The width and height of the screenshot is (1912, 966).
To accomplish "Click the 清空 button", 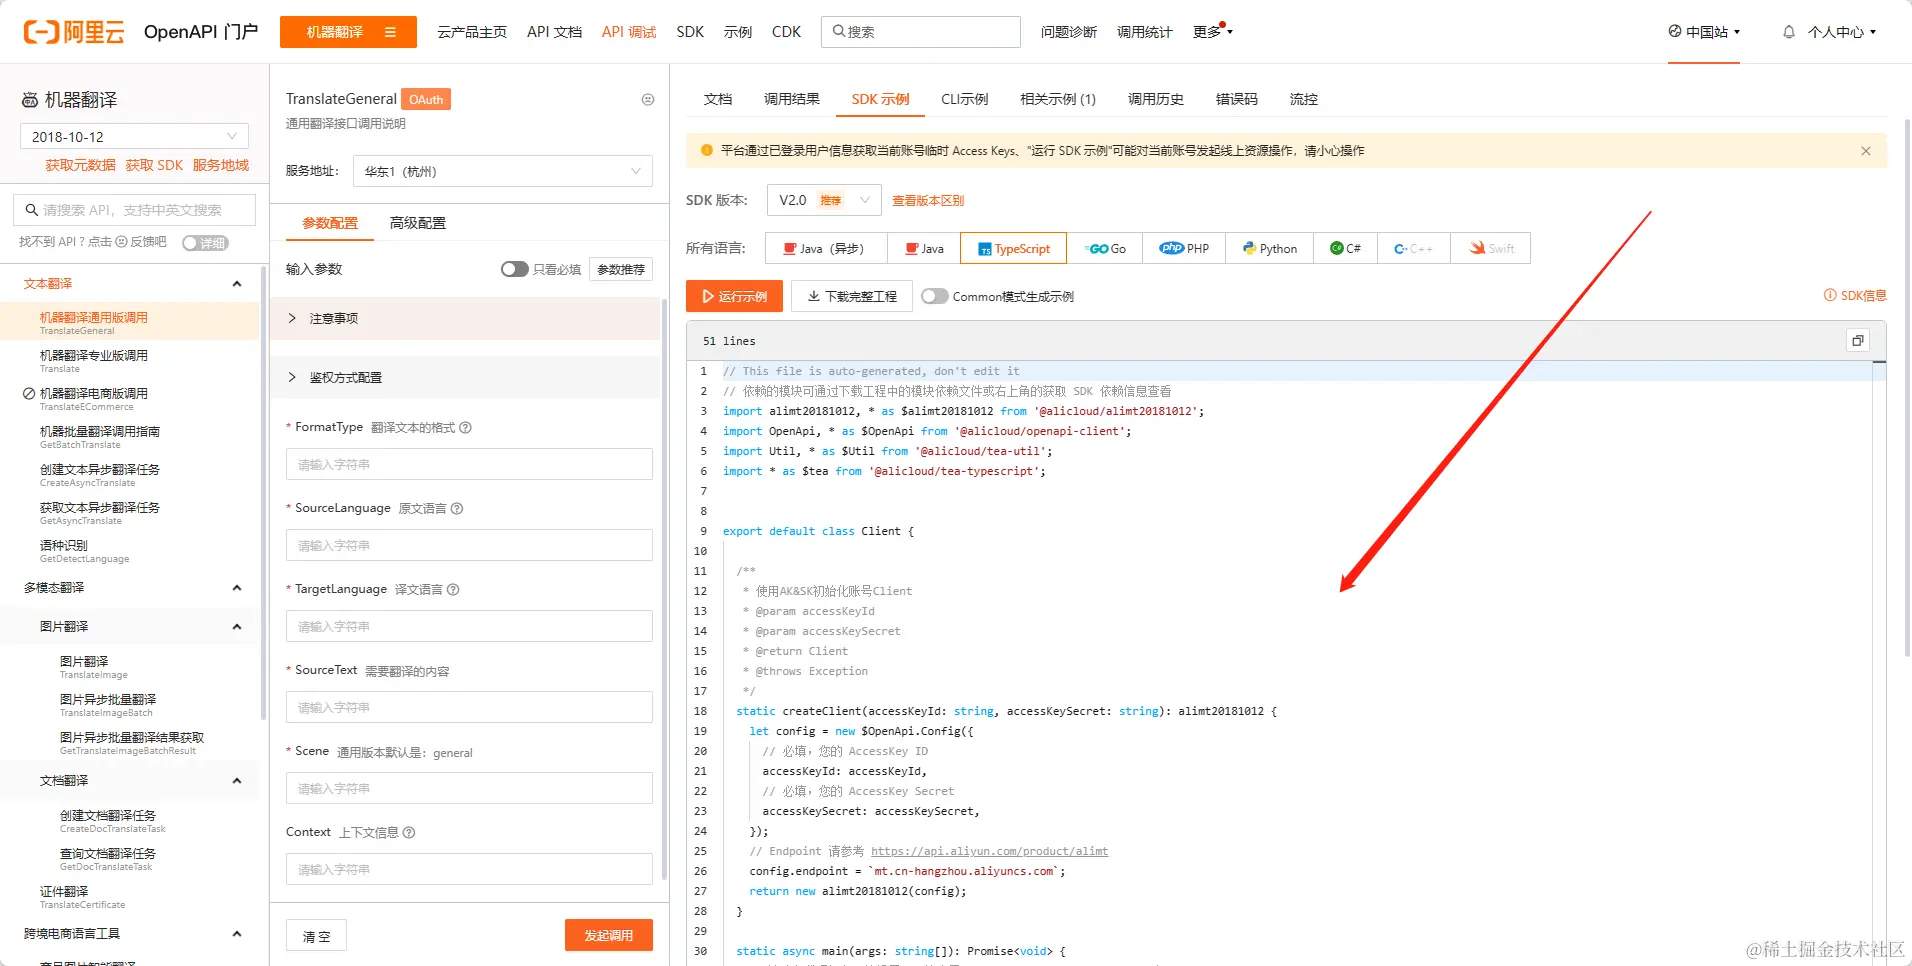I will click(316, 935).
